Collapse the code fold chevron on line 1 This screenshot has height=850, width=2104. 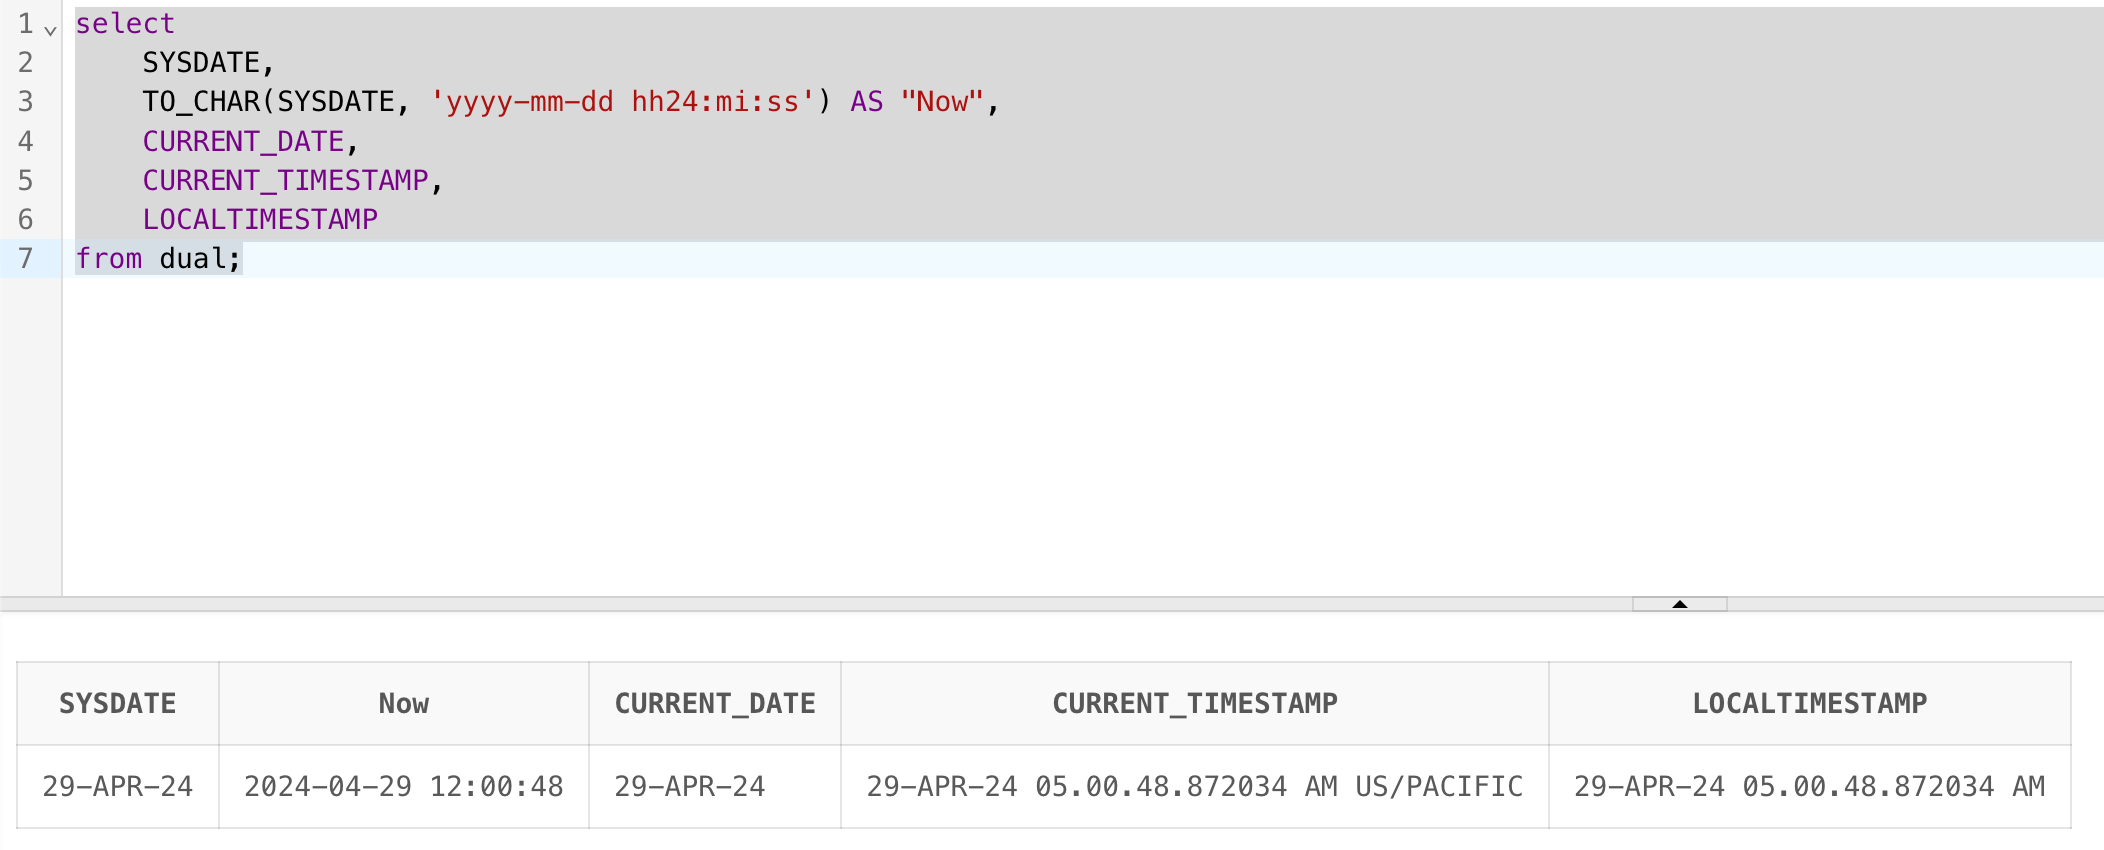(x=50, y=30)
